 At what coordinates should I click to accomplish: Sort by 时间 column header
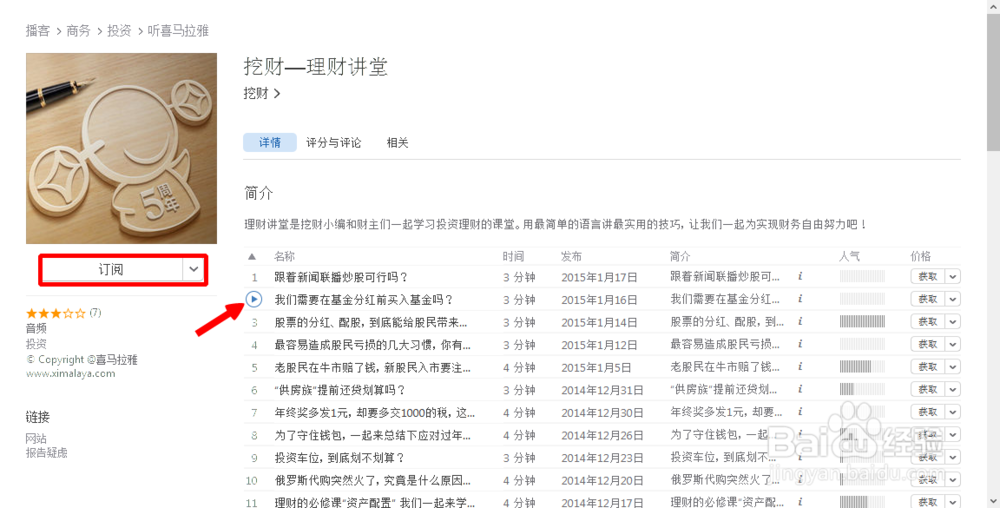click(x=513, y=256)
